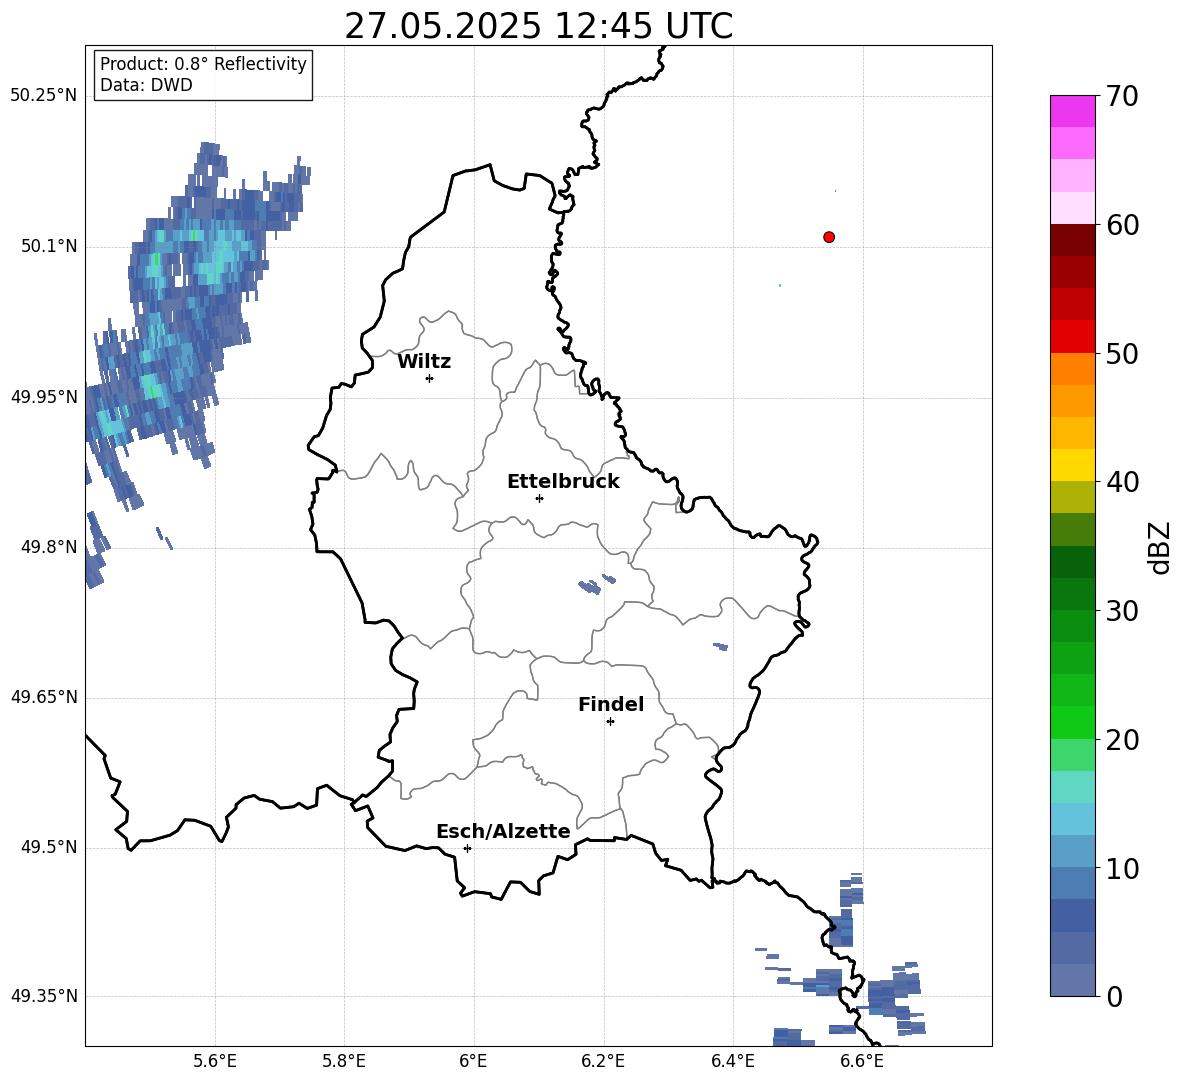Click the Product: 0.8° Reflectivity text

(203, 64)
